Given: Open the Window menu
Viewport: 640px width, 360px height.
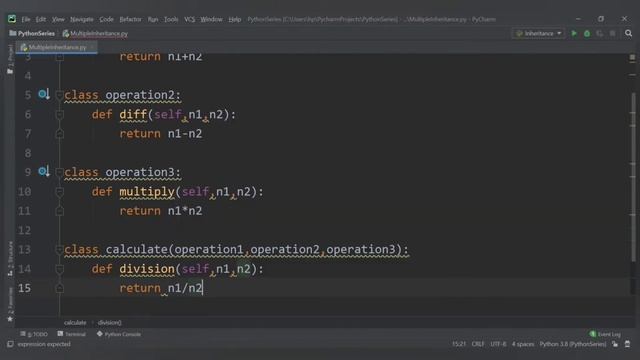Looking at the screenshot, I should [211, 19].
